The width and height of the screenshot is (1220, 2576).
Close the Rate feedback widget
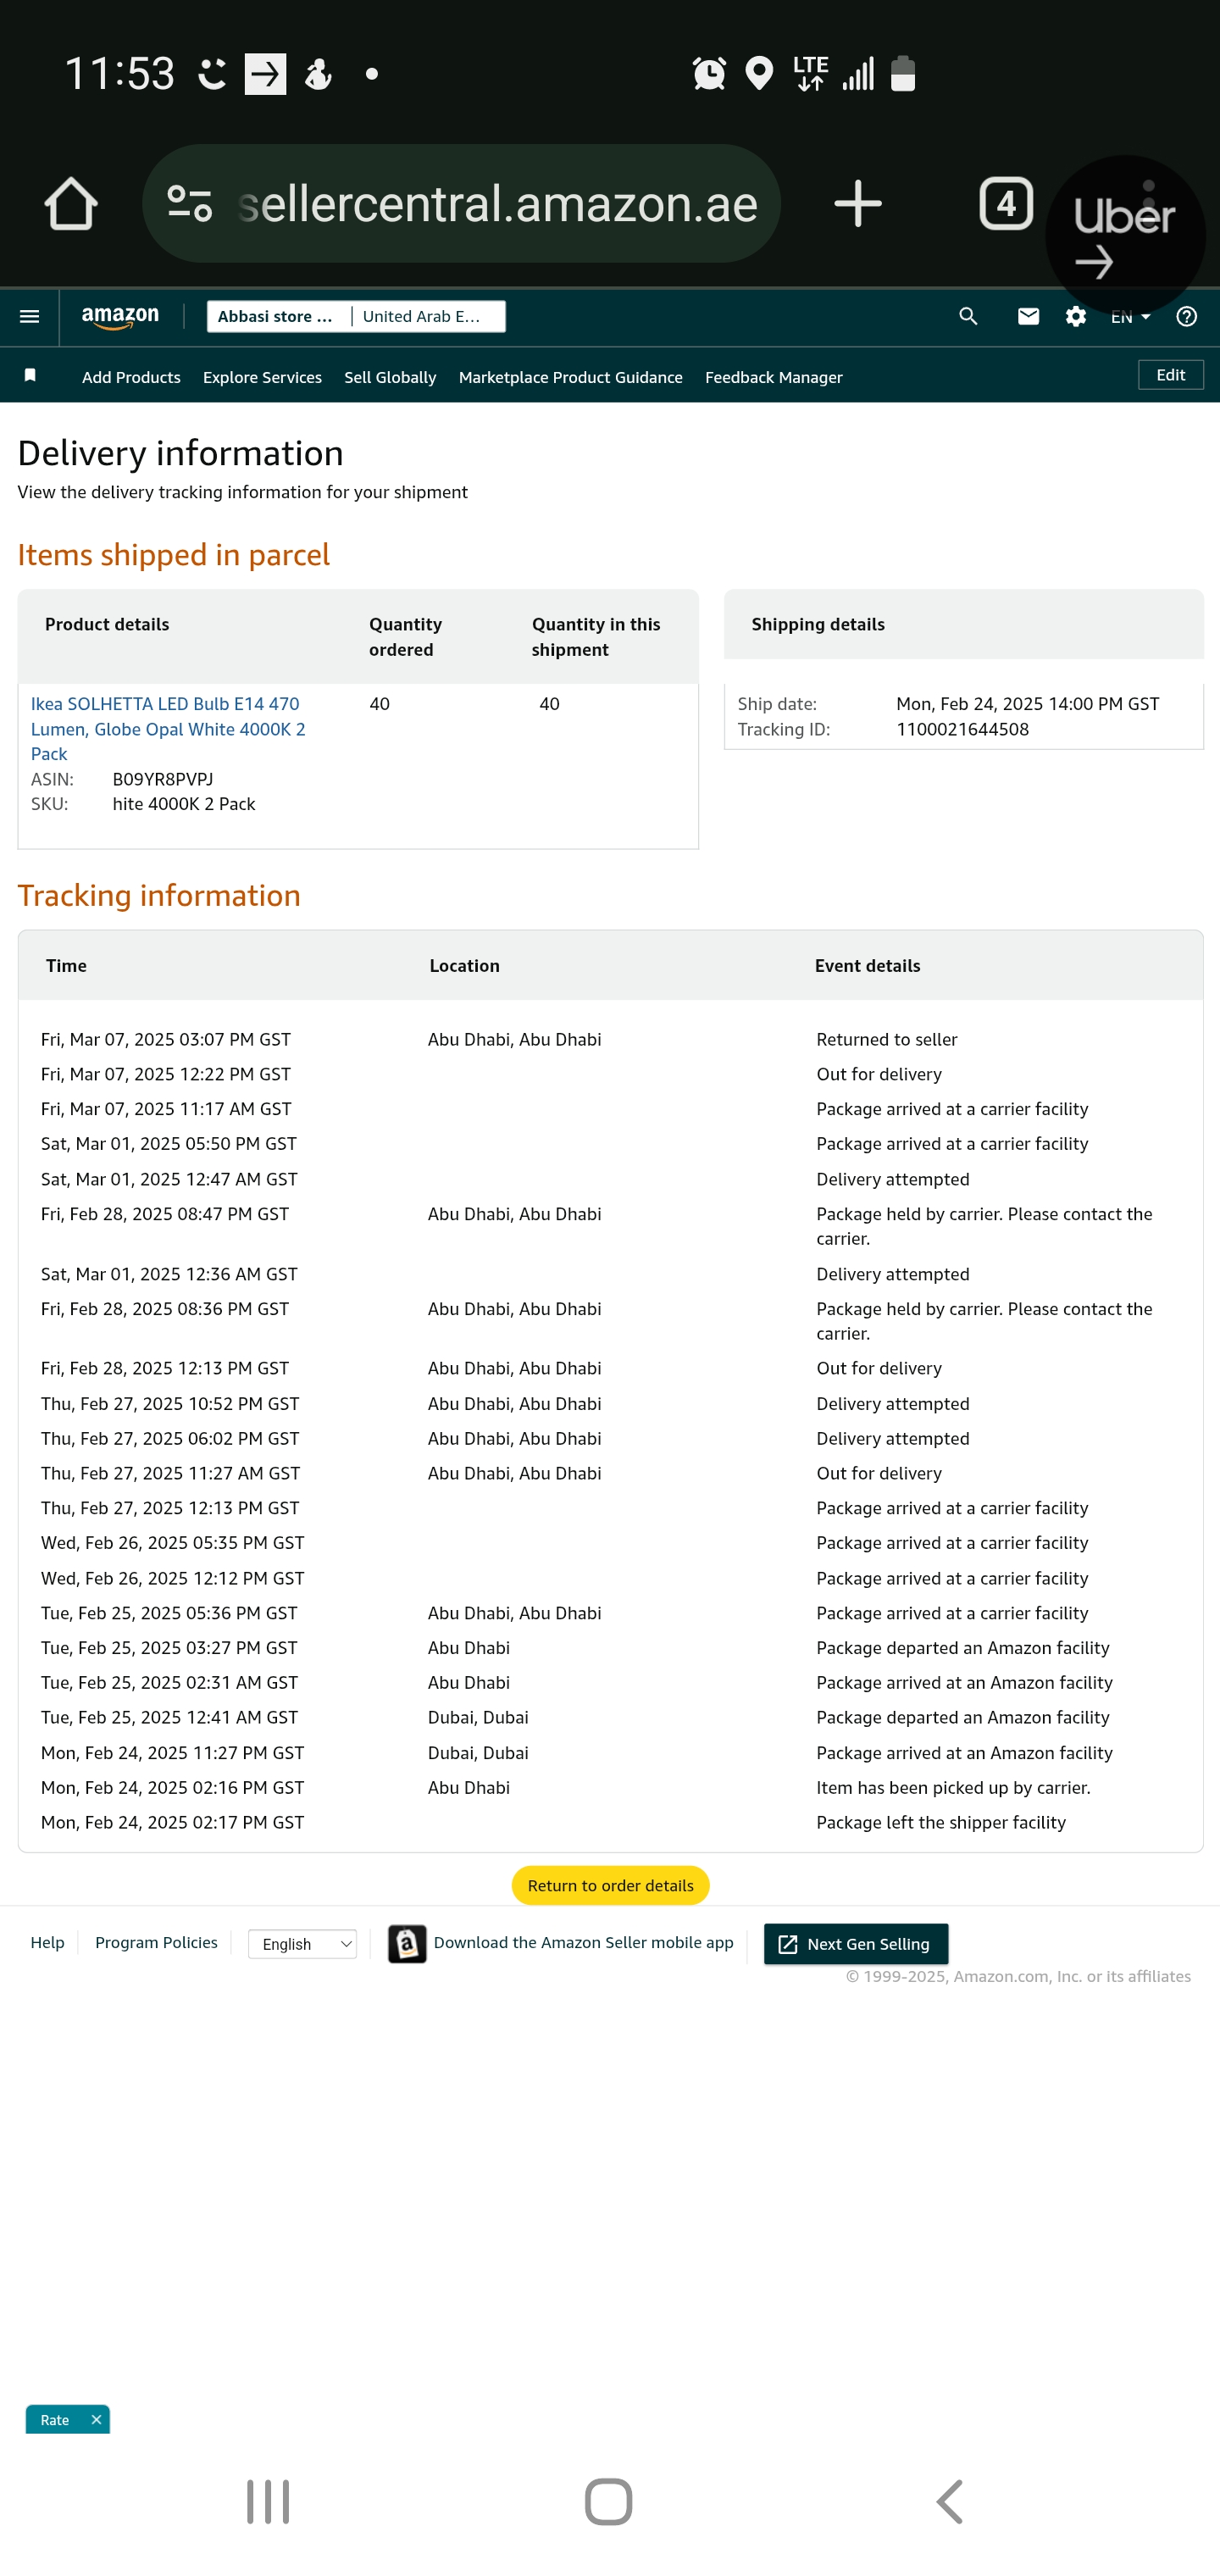pyautogui.click(x=96, y=2420)
